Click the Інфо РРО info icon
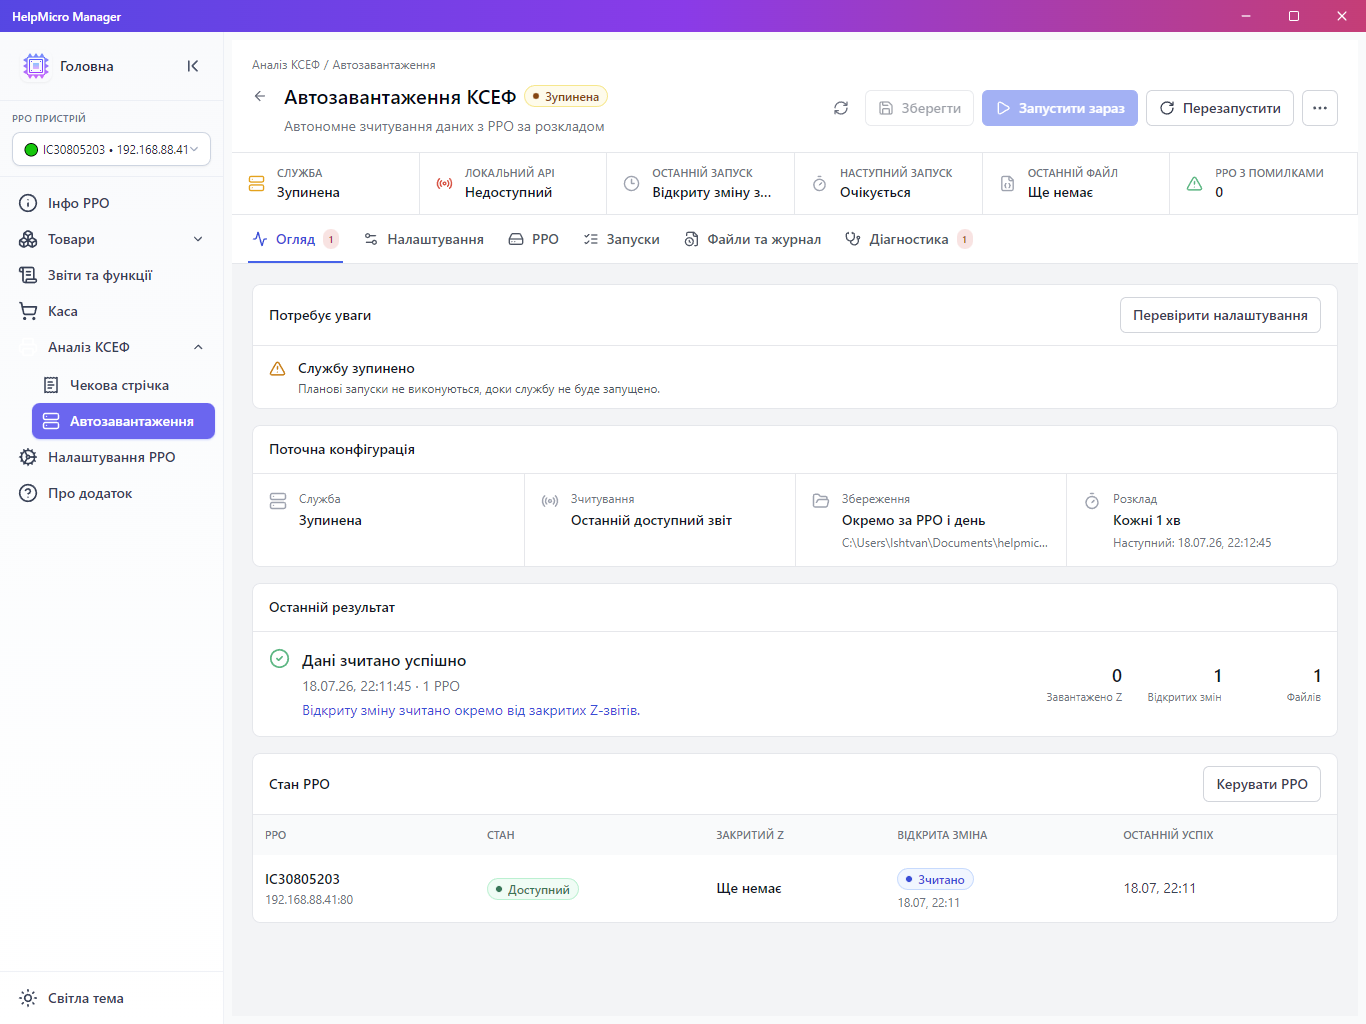 point(28,203)
